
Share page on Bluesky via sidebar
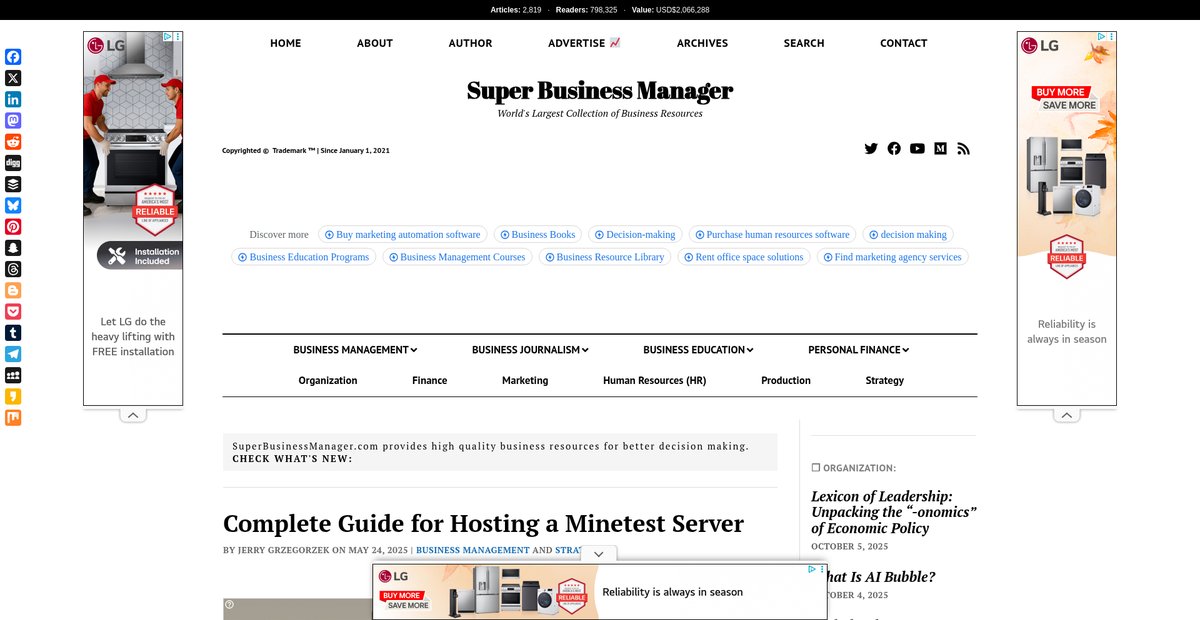(x=13, y=205)
